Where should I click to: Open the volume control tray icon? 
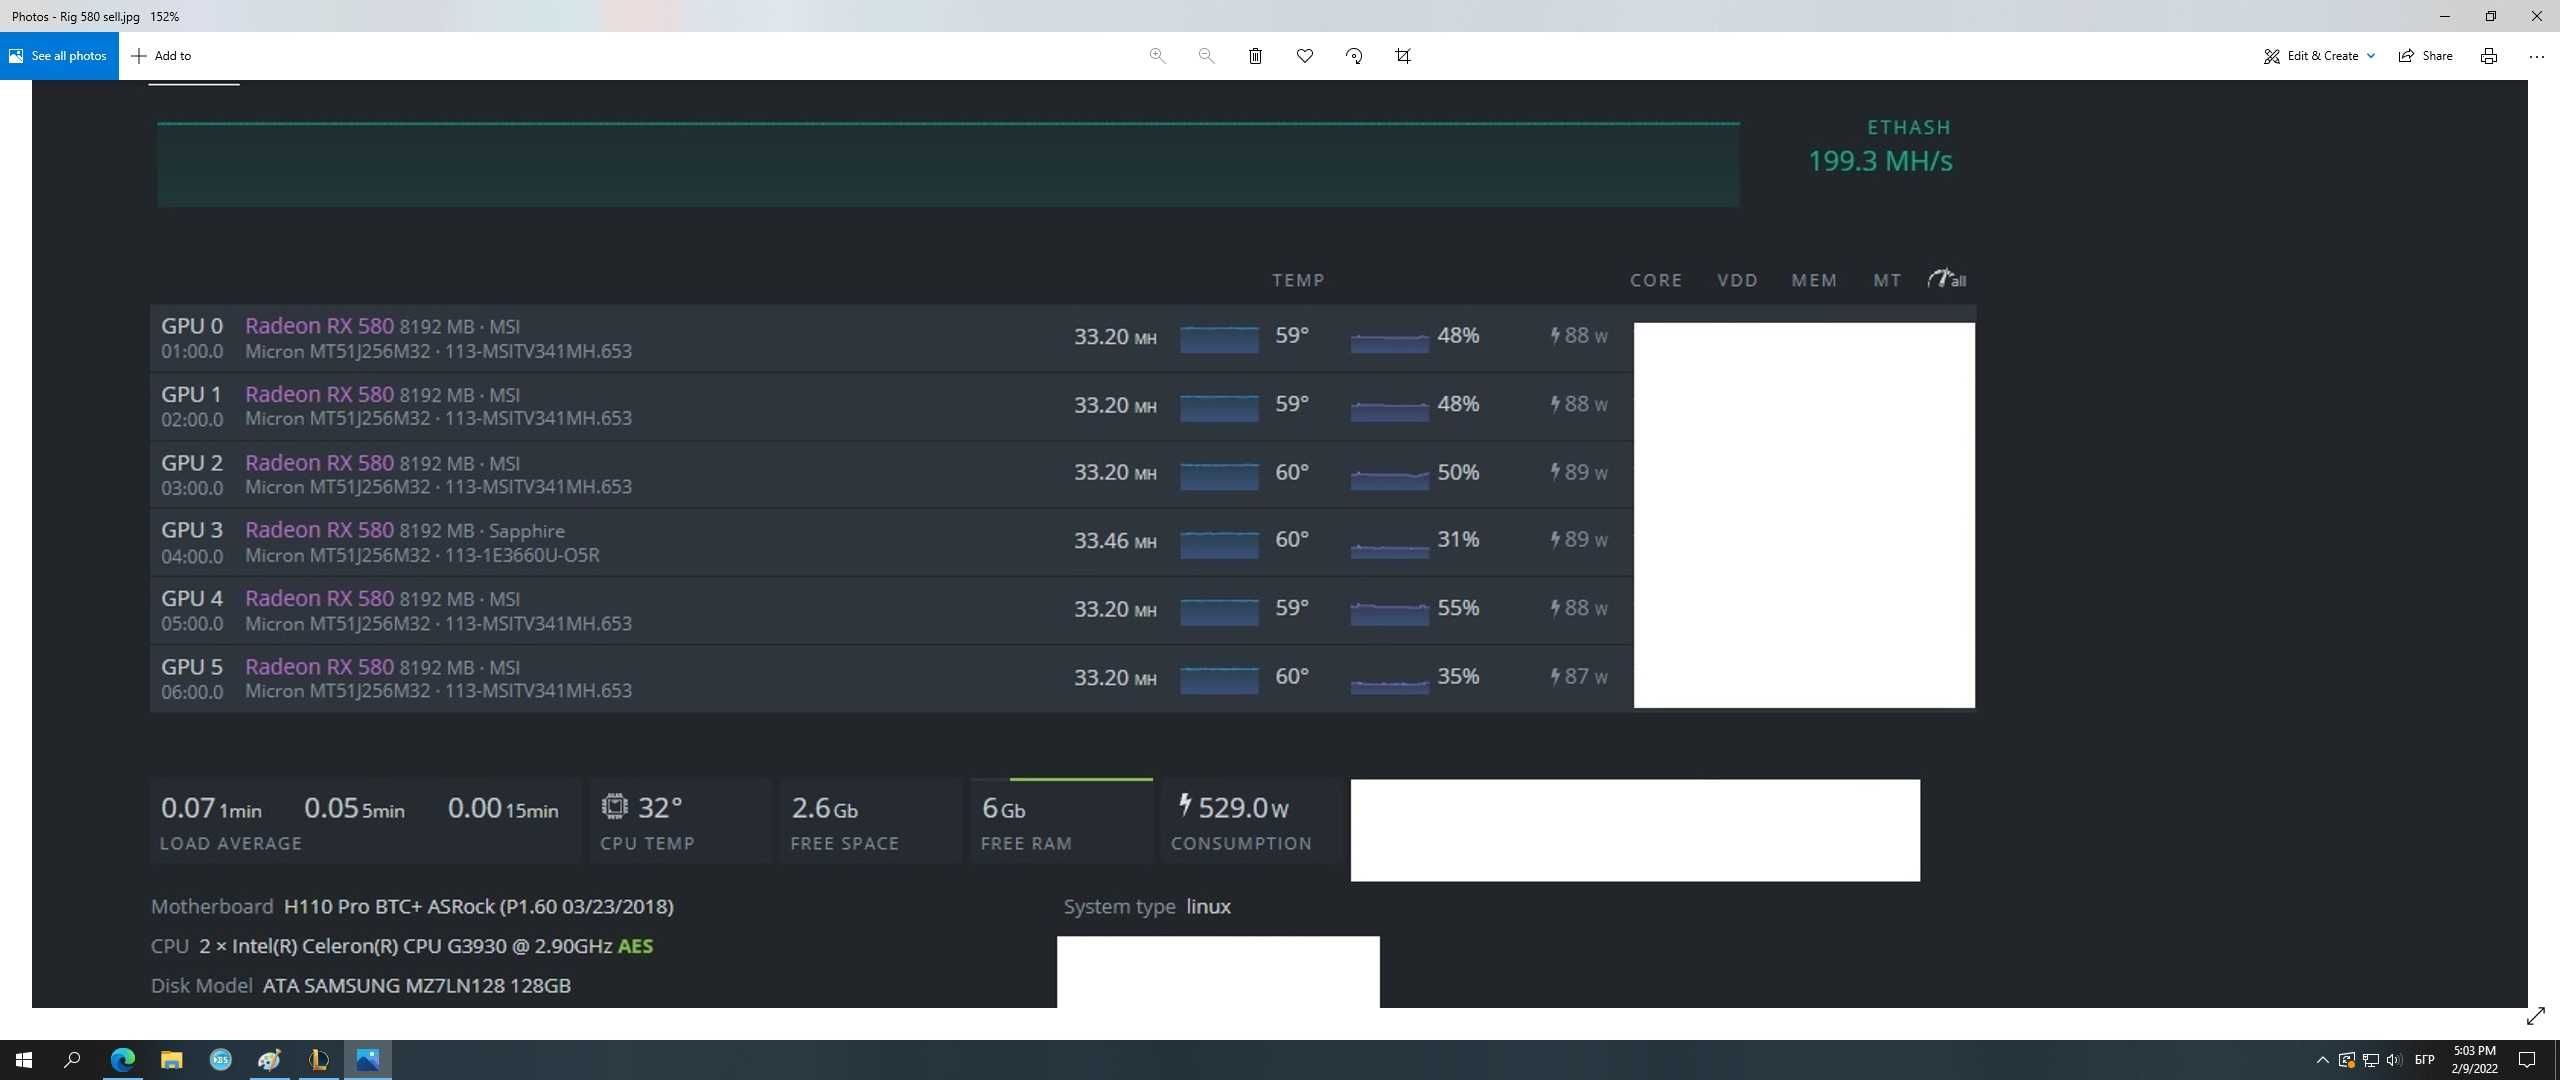pyautogui.click(x=2394, y=1060)
